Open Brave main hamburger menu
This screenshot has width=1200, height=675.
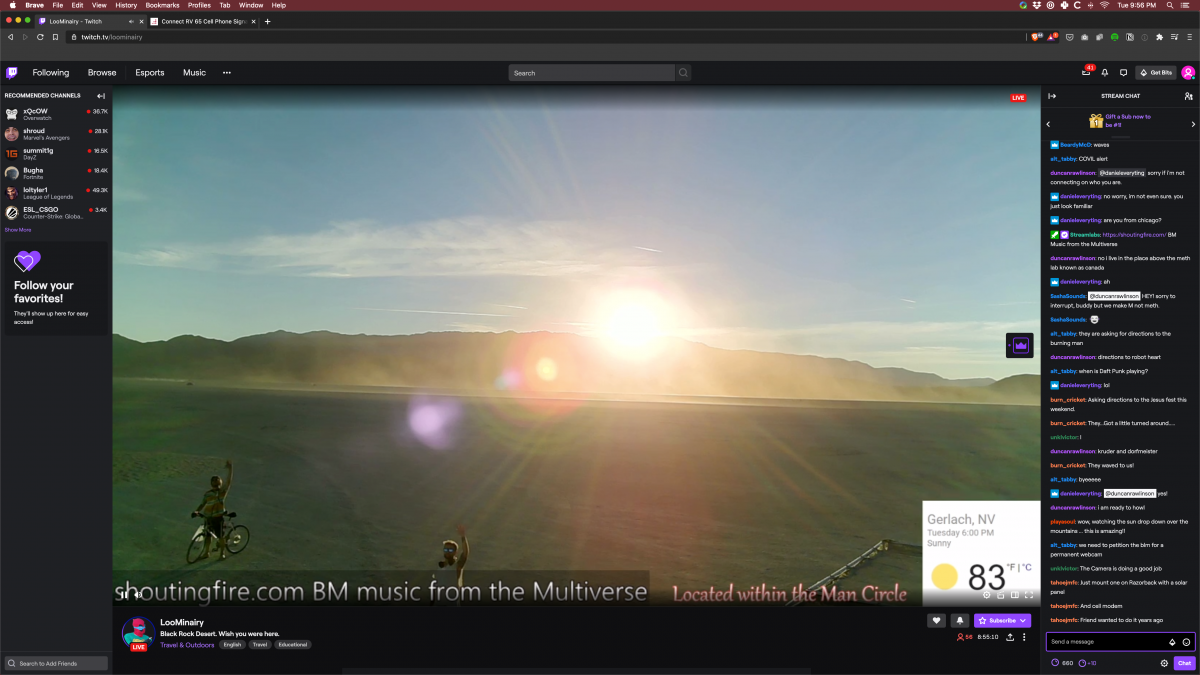click(1190, 37)
